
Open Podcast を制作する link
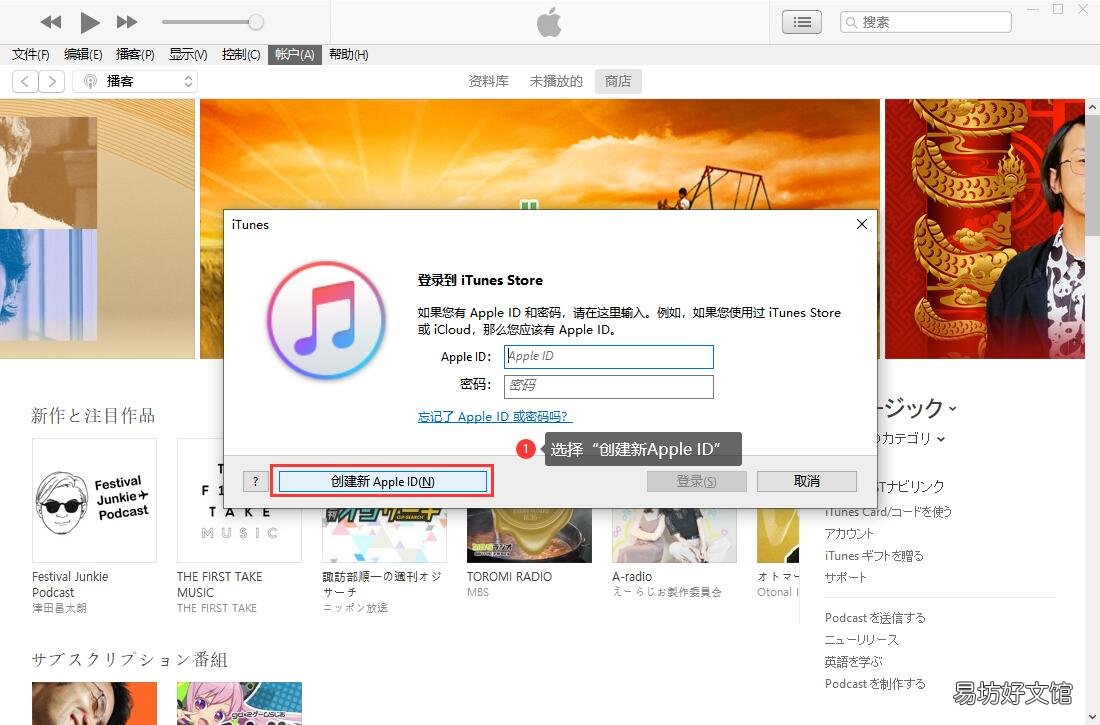coord(875,684)
